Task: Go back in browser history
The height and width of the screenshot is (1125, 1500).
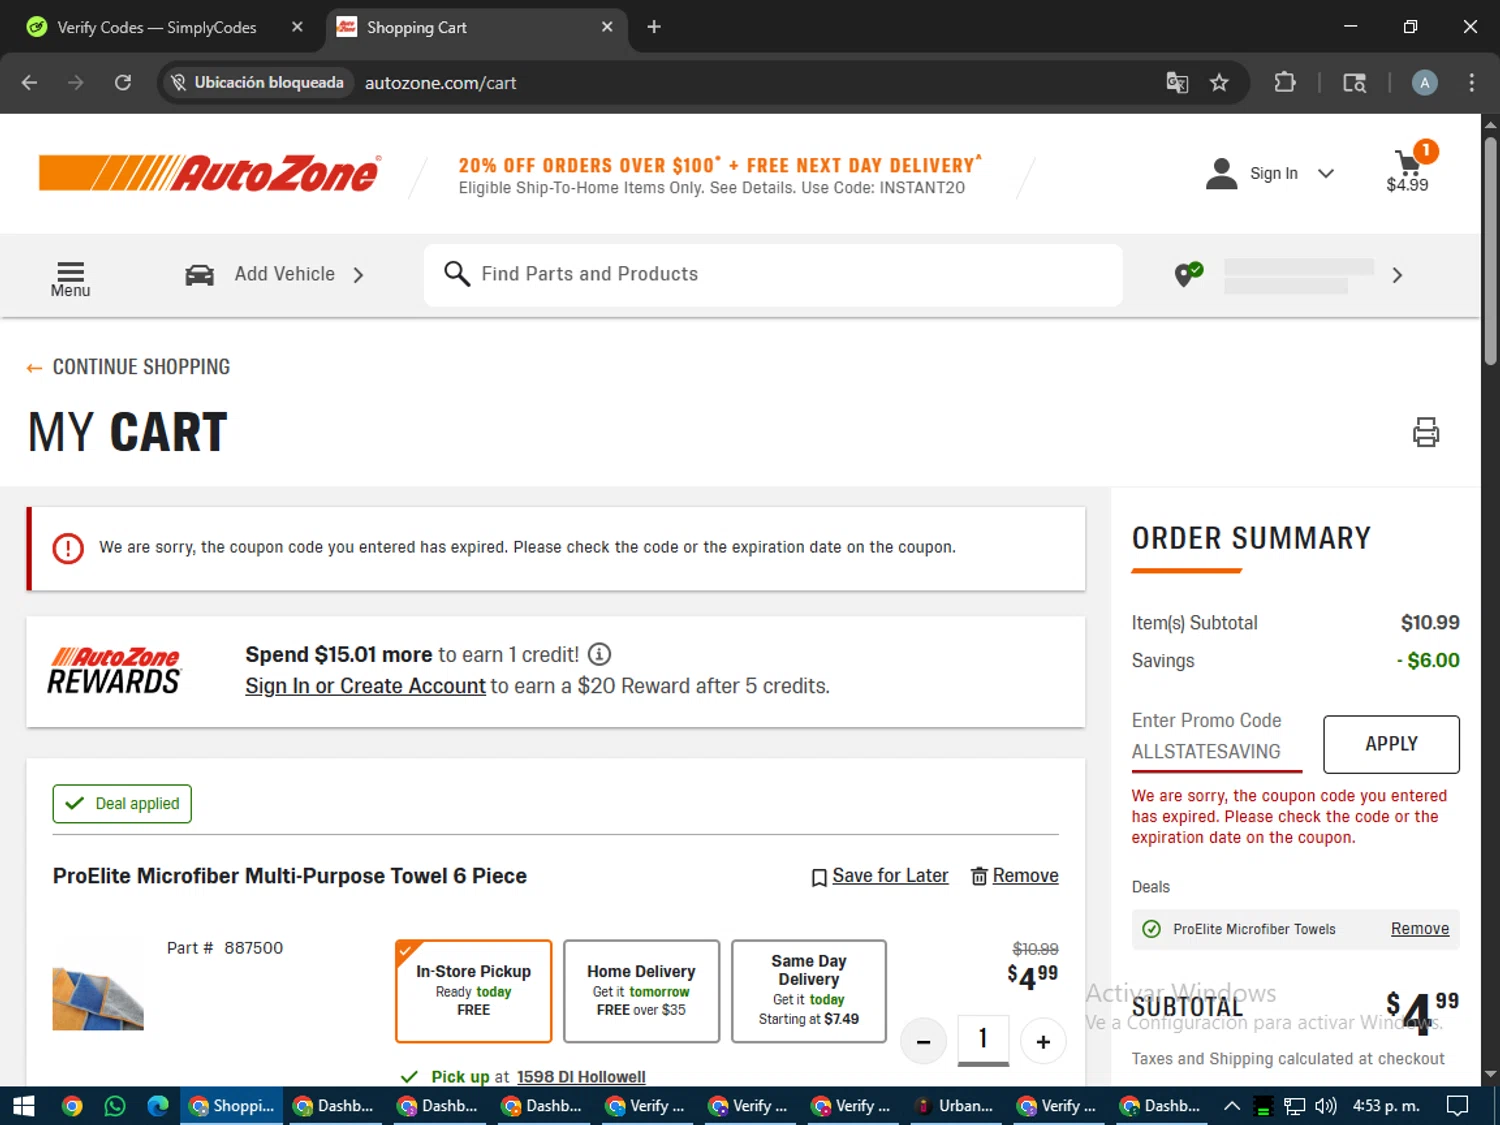Action: click(29, 83)
